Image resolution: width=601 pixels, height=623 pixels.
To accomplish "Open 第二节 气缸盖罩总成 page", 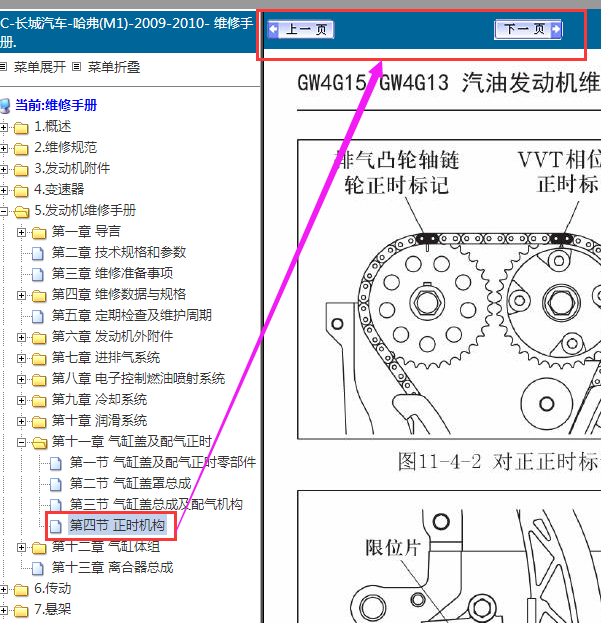I will (131, 483).
